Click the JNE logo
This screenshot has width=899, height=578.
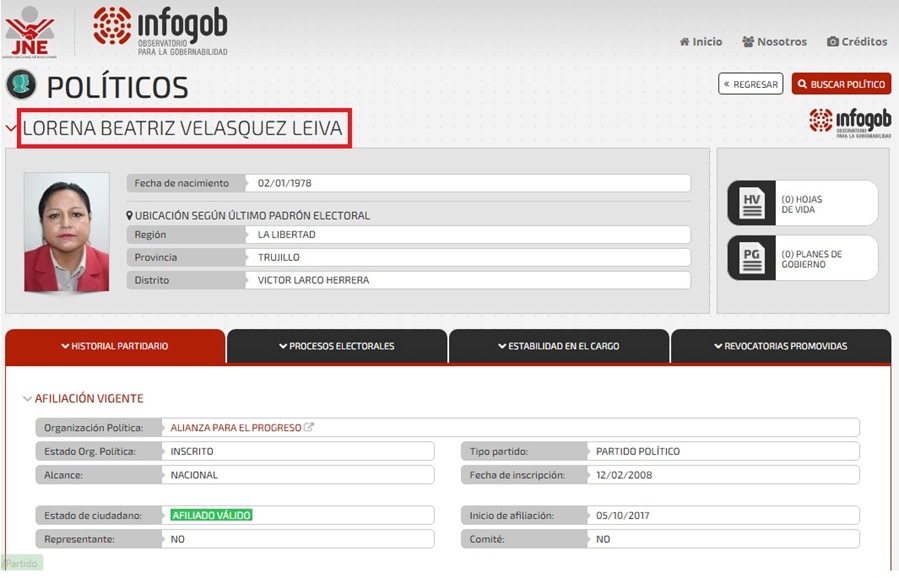click(x=29, y=31)
